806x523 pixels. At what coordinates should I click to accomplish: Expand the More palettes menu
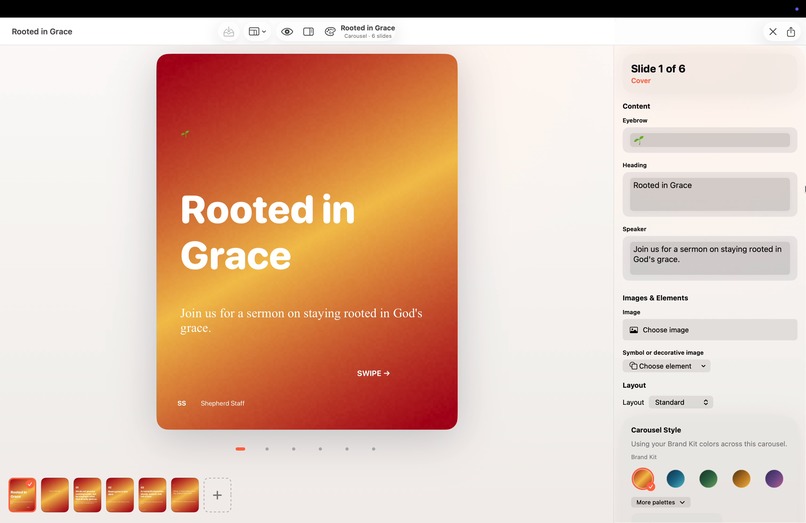pos(661,502)
